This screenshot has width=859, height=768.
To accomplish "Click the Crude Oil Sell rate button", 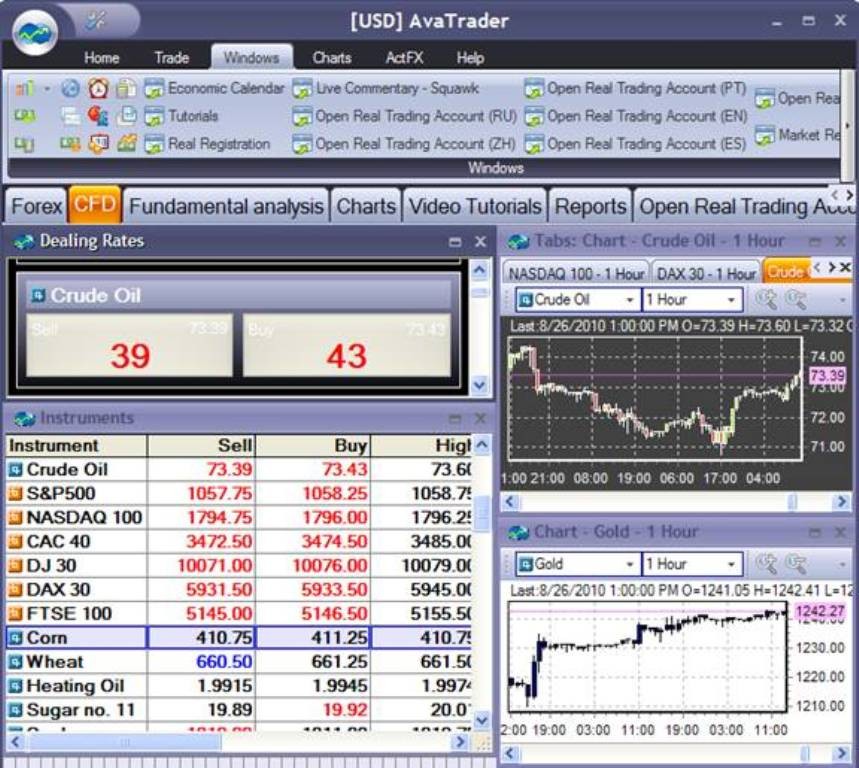I will [129, 346].
